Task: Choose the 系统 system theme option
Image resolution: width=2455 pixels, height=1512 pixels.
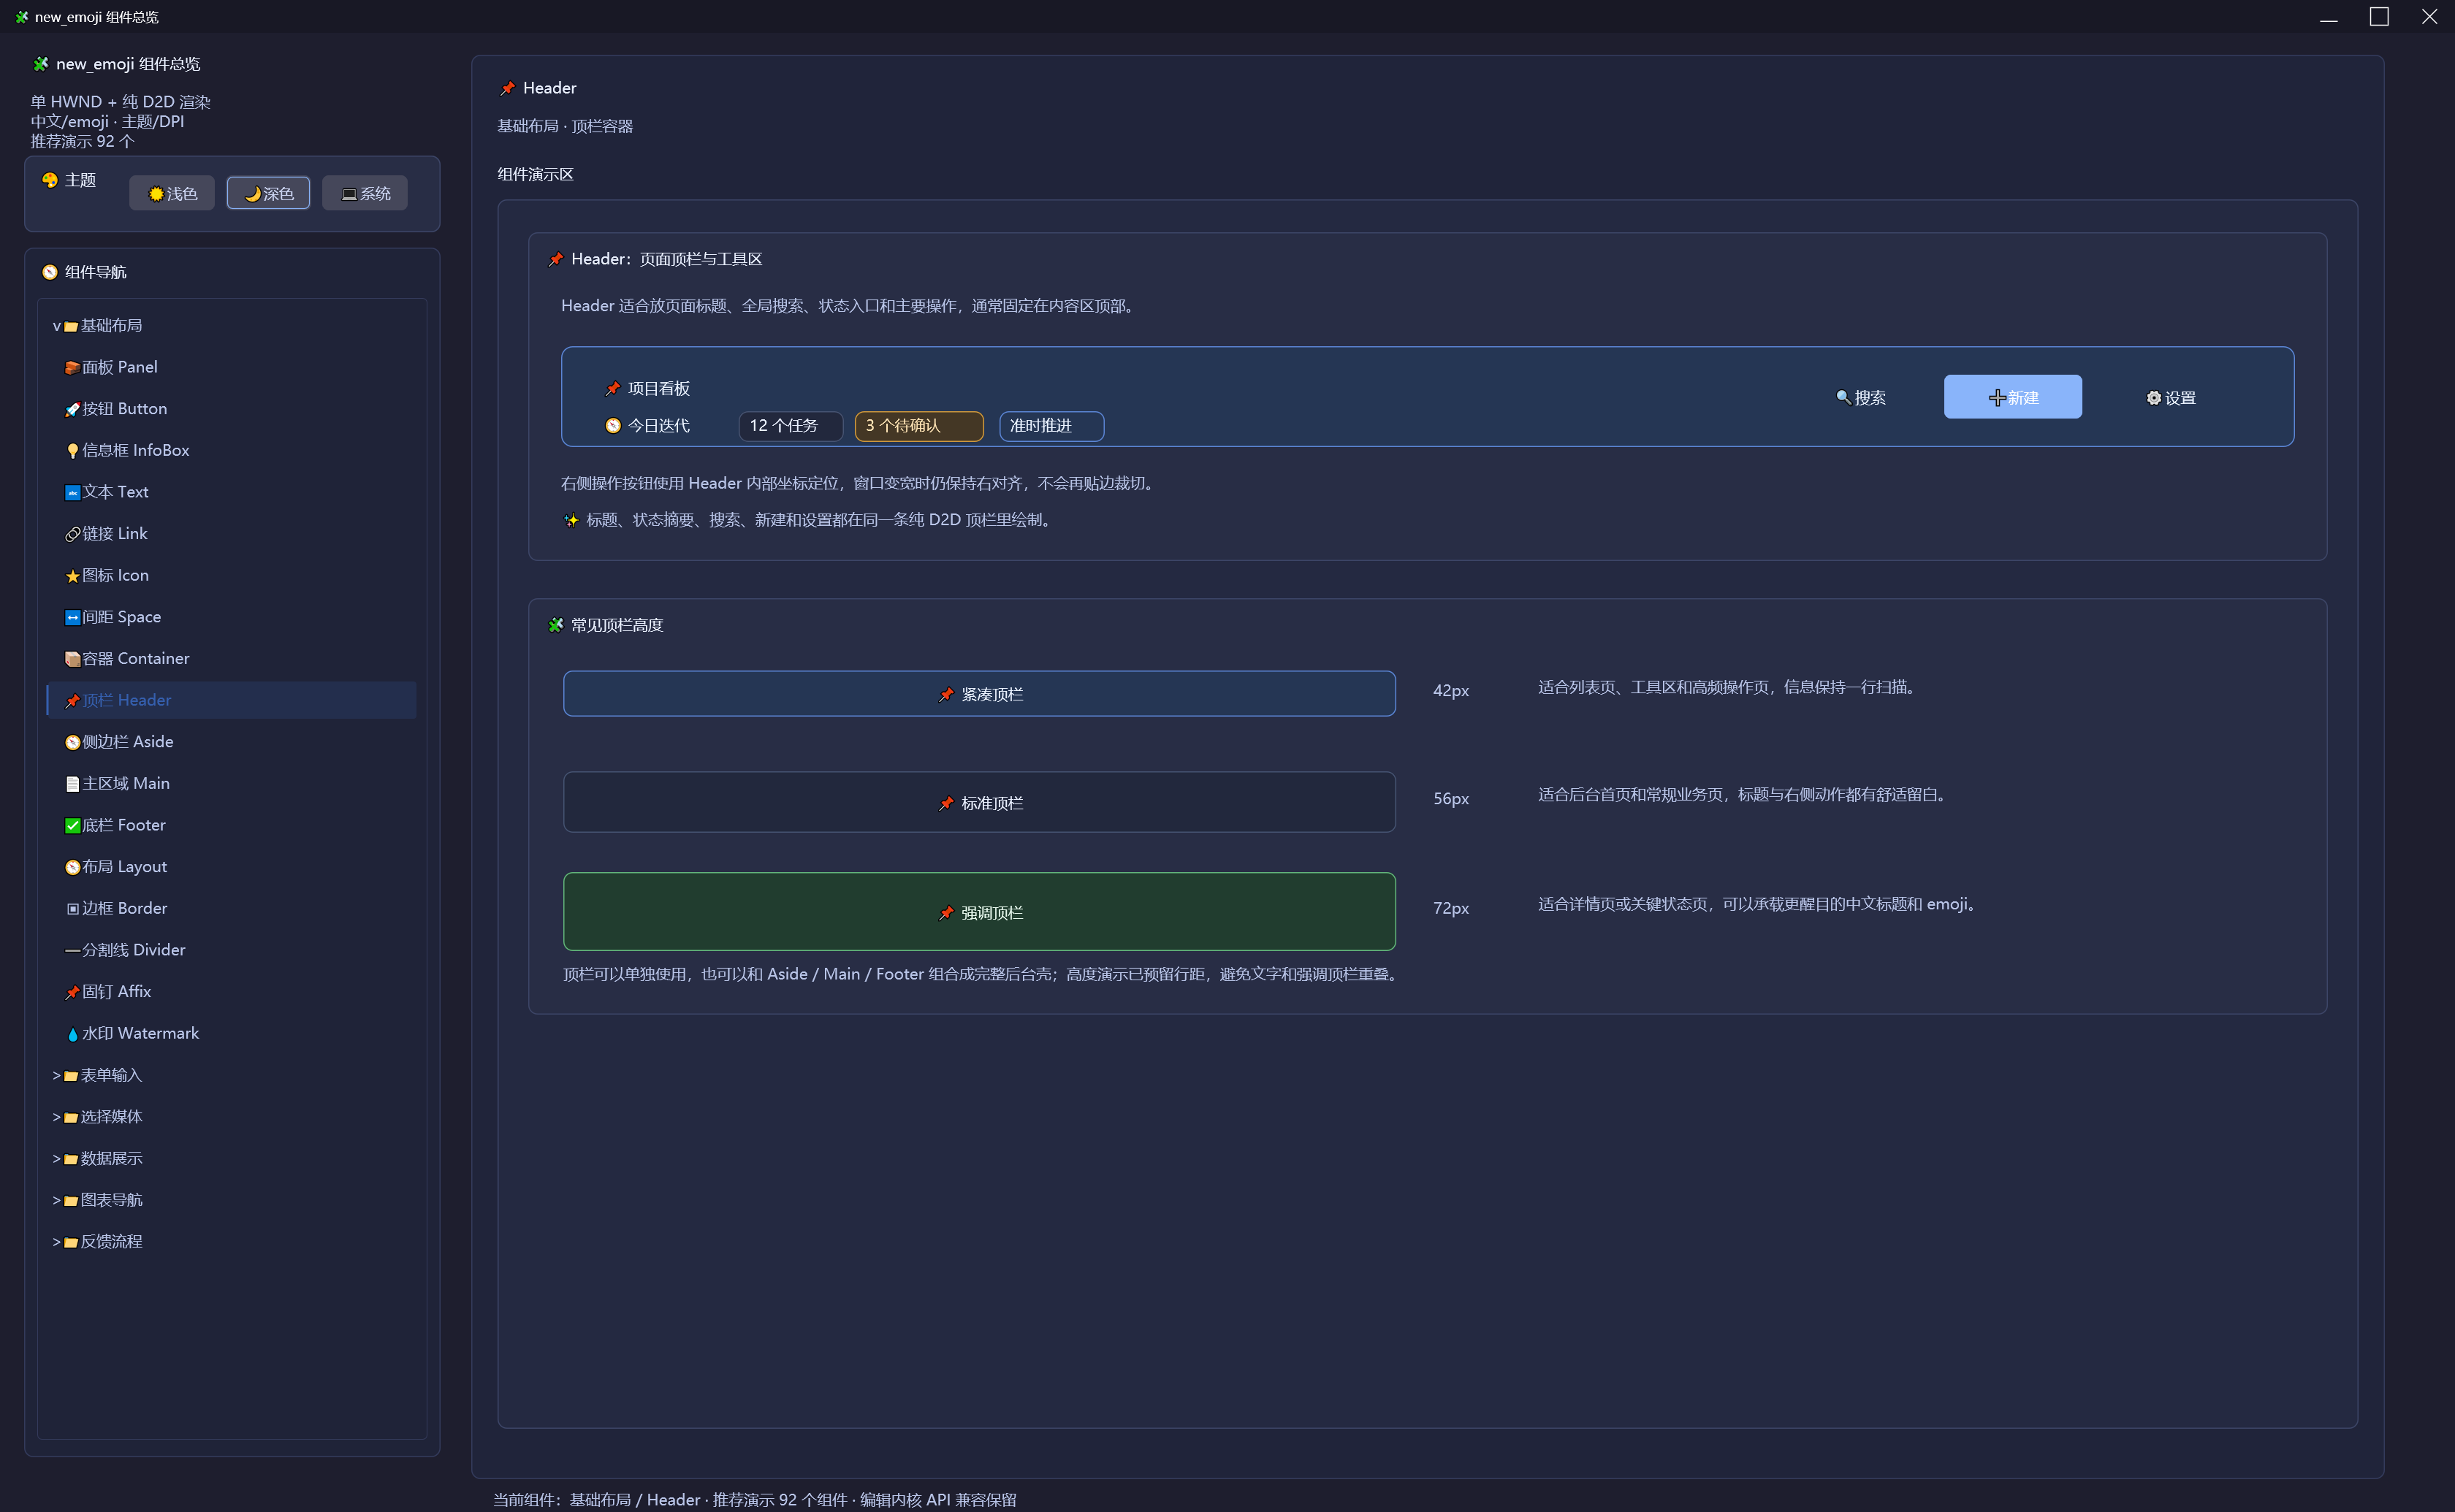Action: click(365, 193)
